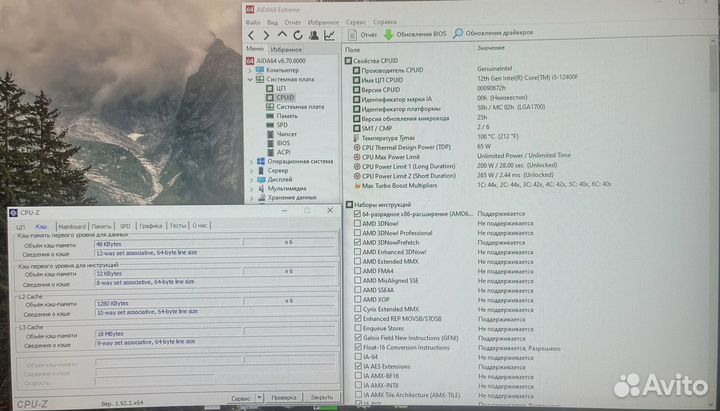Open the AIDA64 graph chart tool

(x=329, y=35)
